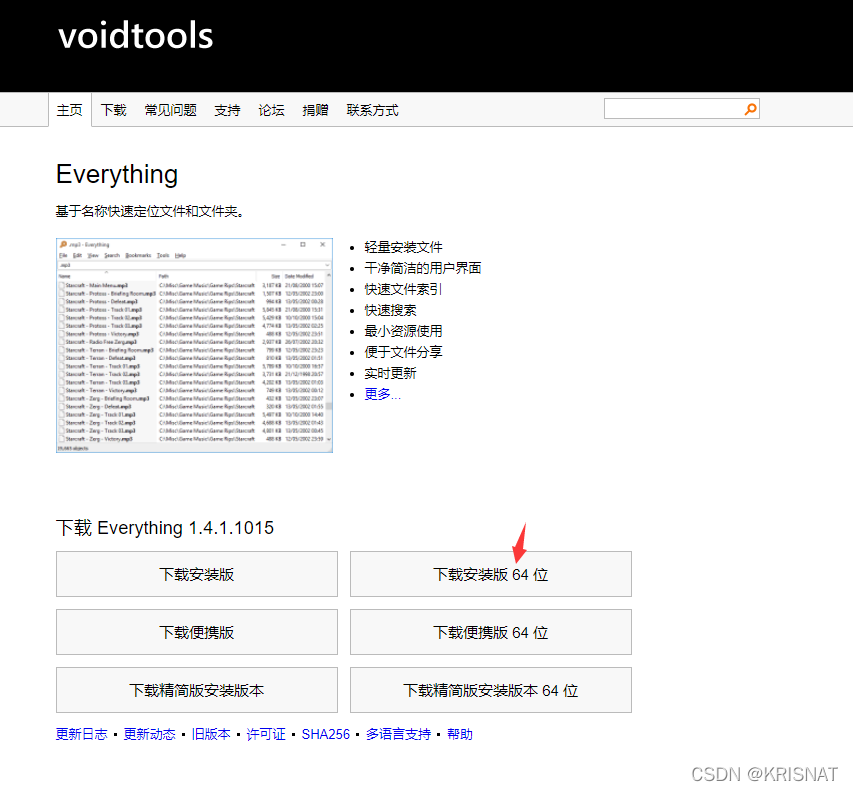Open the 下载 navigation menu item
Viewport: 853px width, 791px height.
click(x=113, y=110)
